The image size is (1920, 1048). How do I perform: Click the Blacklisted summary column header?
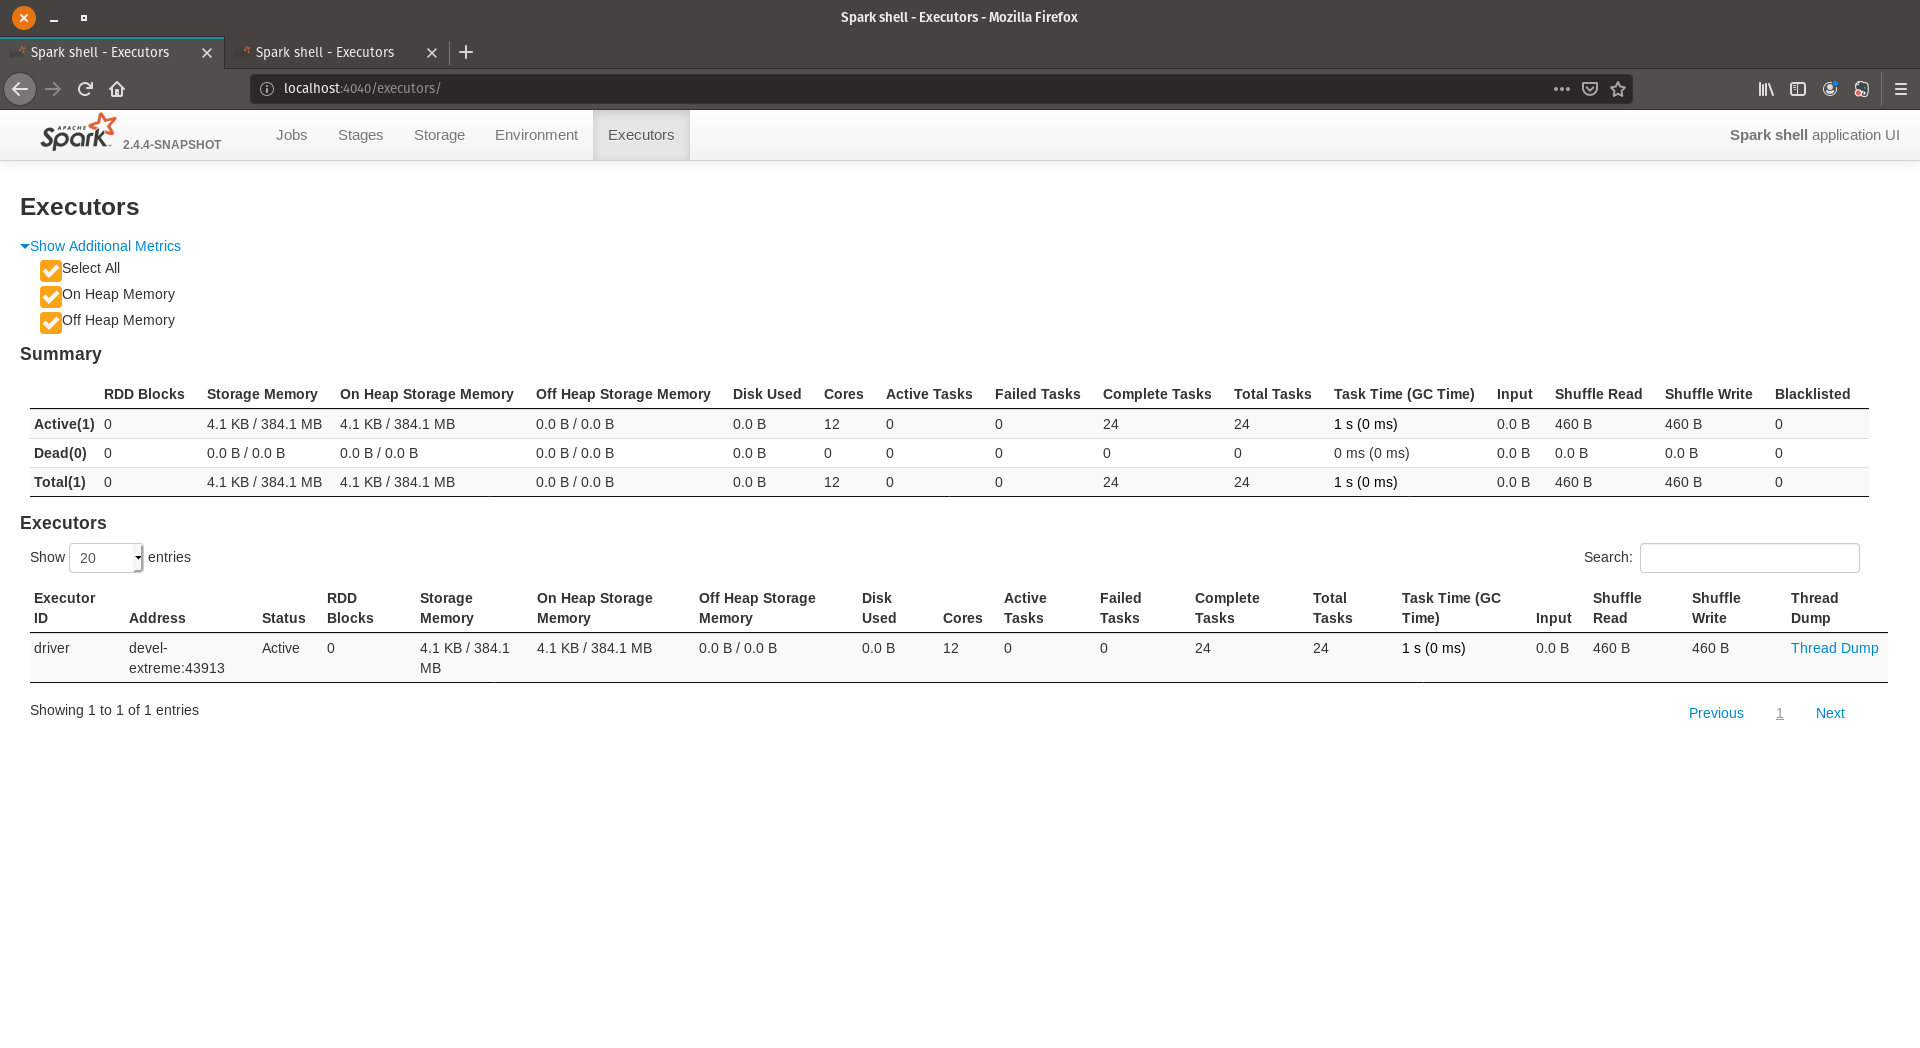1812,394
